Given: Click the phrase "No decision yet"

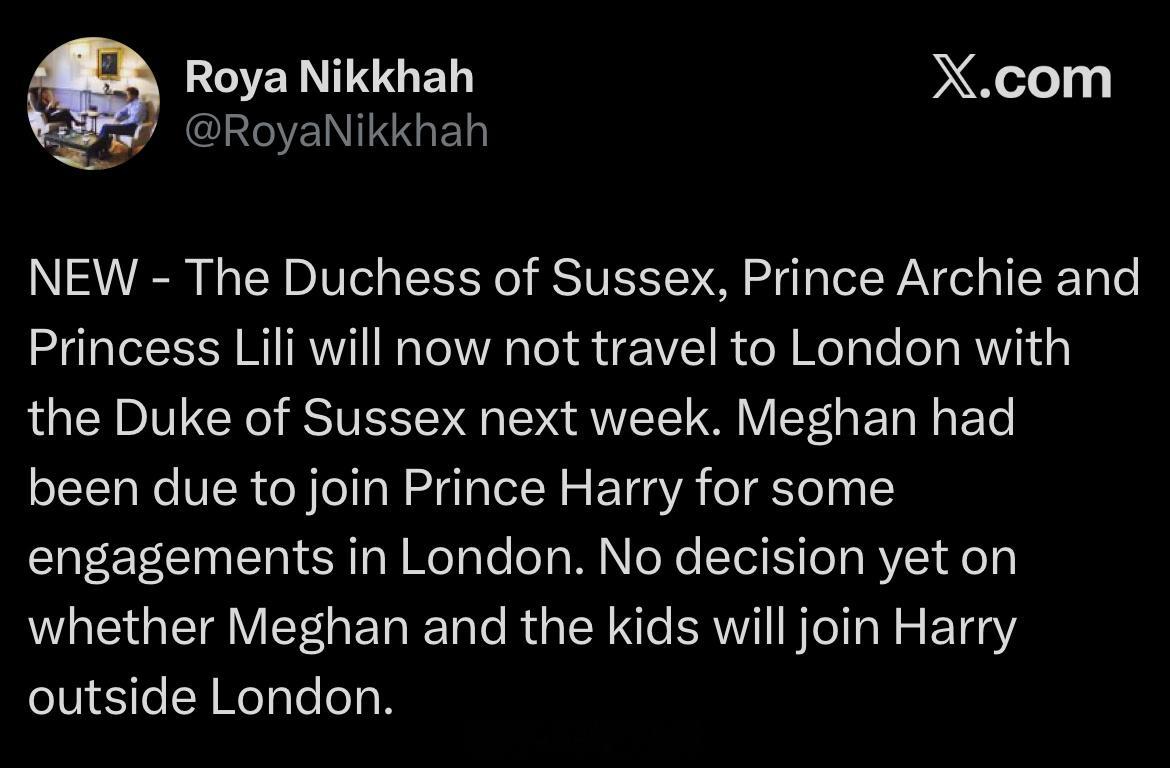Looking at the screenshot, I should [772, 558].
